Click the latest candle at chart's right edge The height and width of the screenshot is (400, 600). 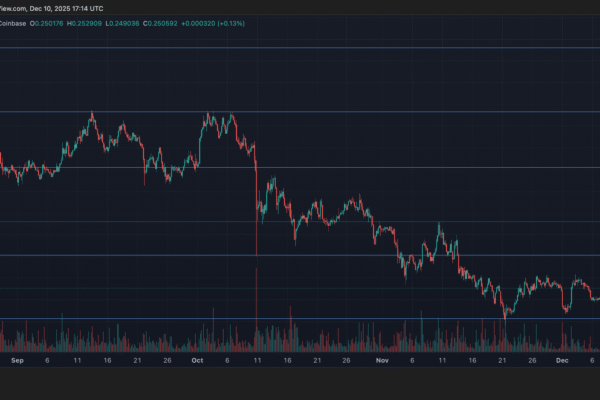coord(597,298)
